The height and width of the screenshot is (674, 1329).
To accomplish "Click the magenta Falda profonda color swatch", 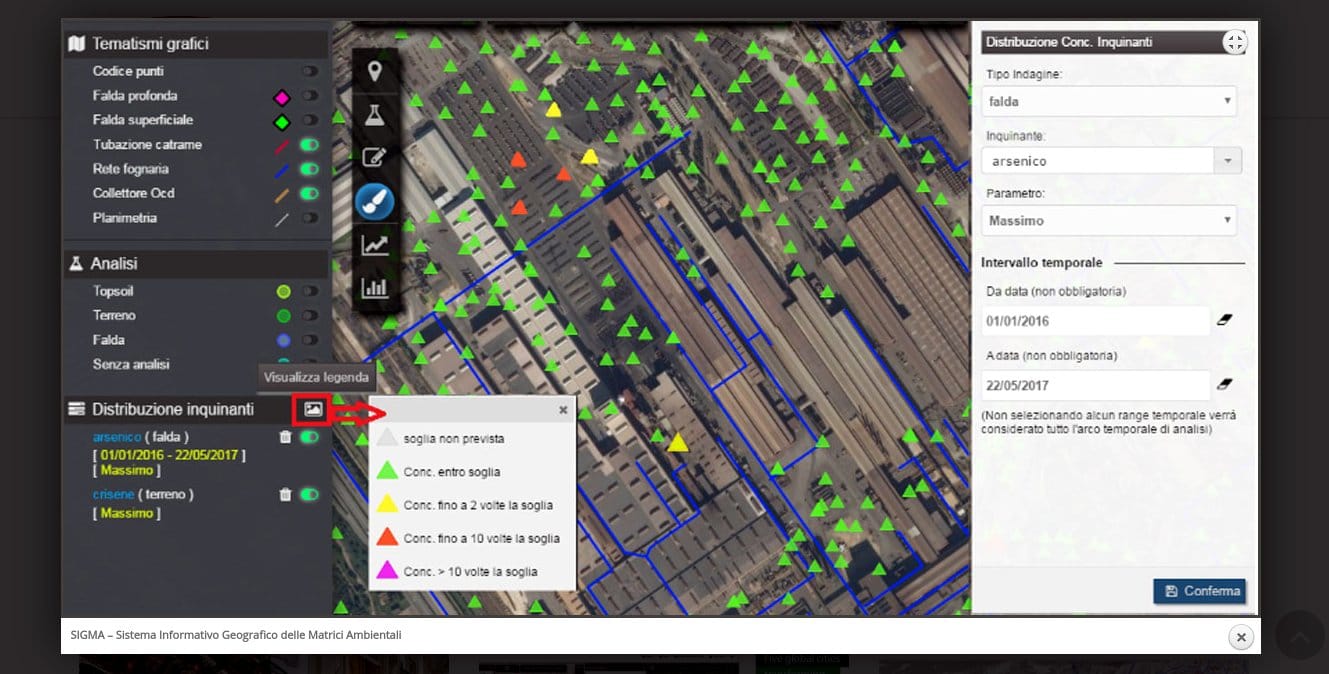I will [x=282, y=97].
